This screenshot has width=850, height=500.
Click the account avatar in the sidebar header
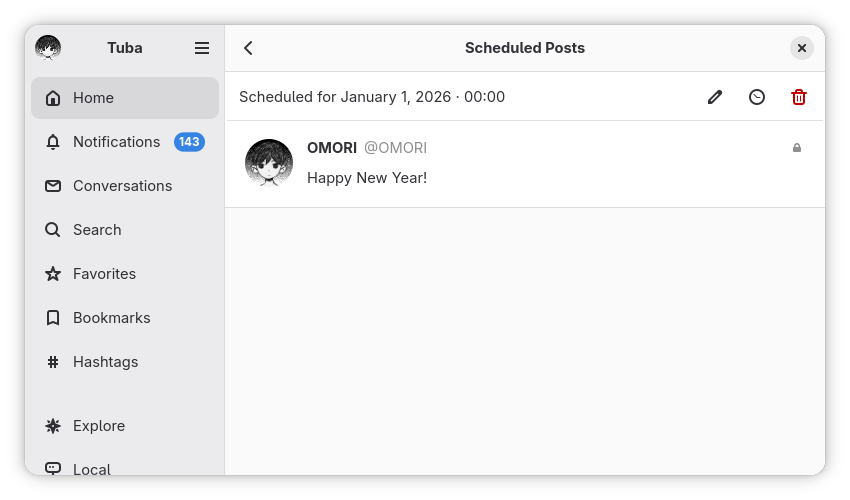[x=48, y=48]
